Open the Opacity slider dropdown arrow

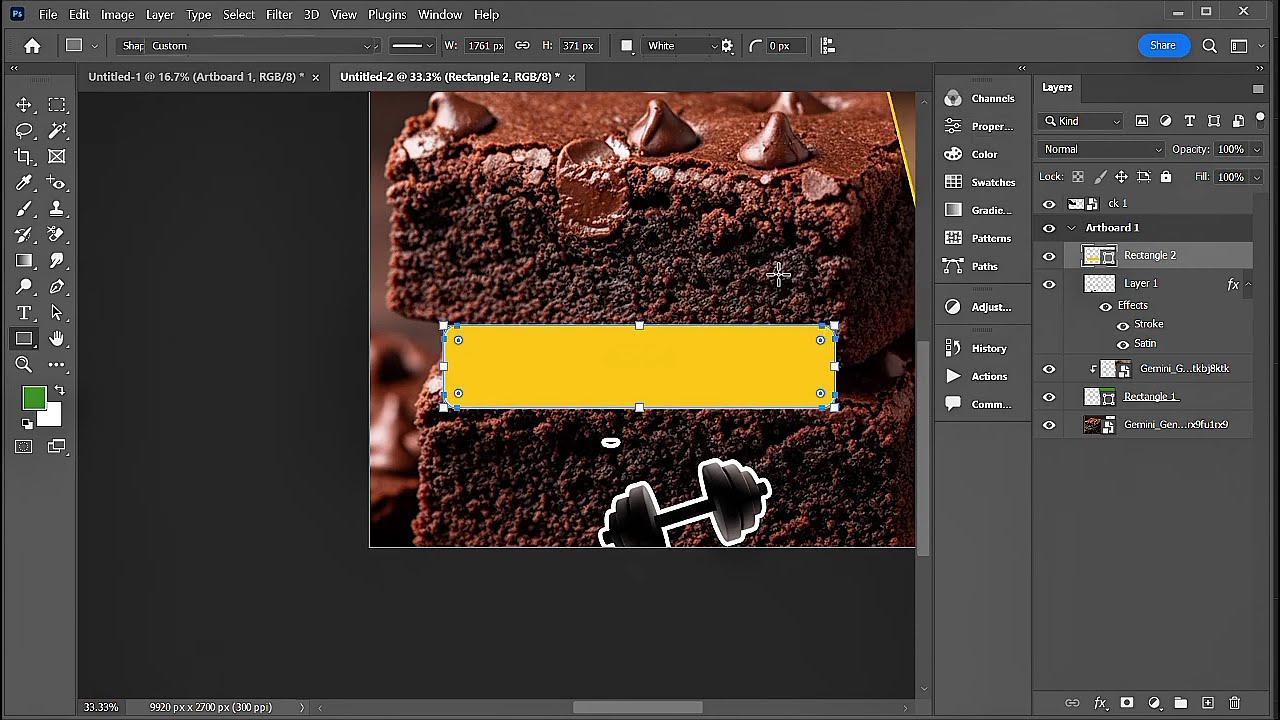click(1256, 149)
